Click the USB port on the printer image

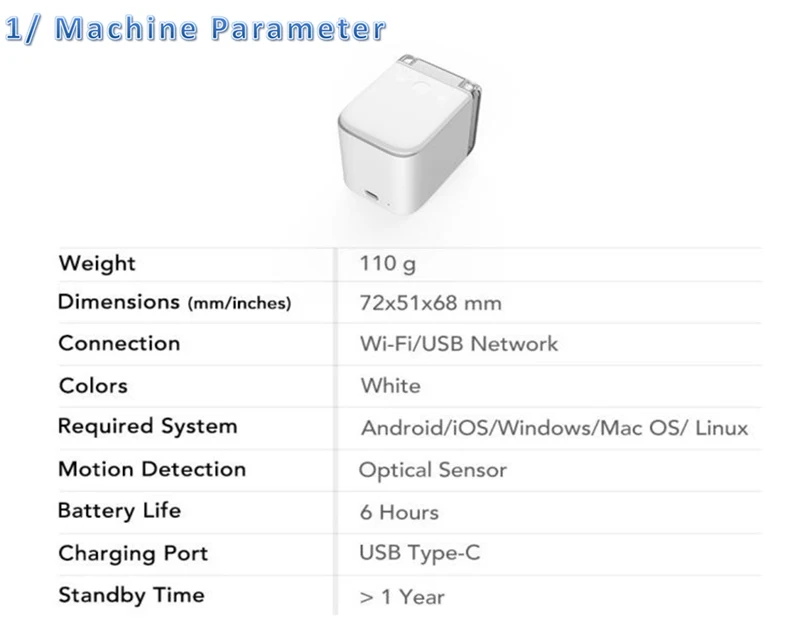click(x=371, y=195)
